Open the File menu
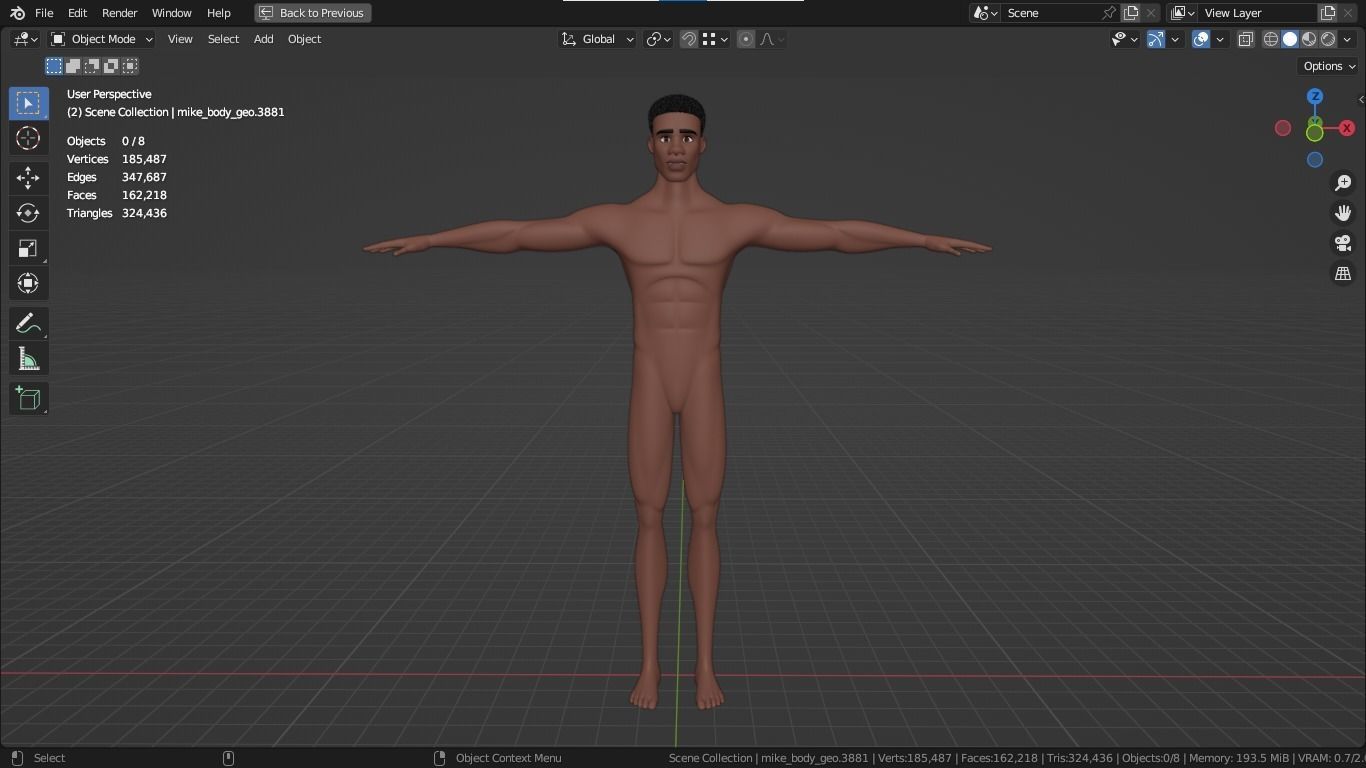 pyautogui.click(x=44, y=13)
